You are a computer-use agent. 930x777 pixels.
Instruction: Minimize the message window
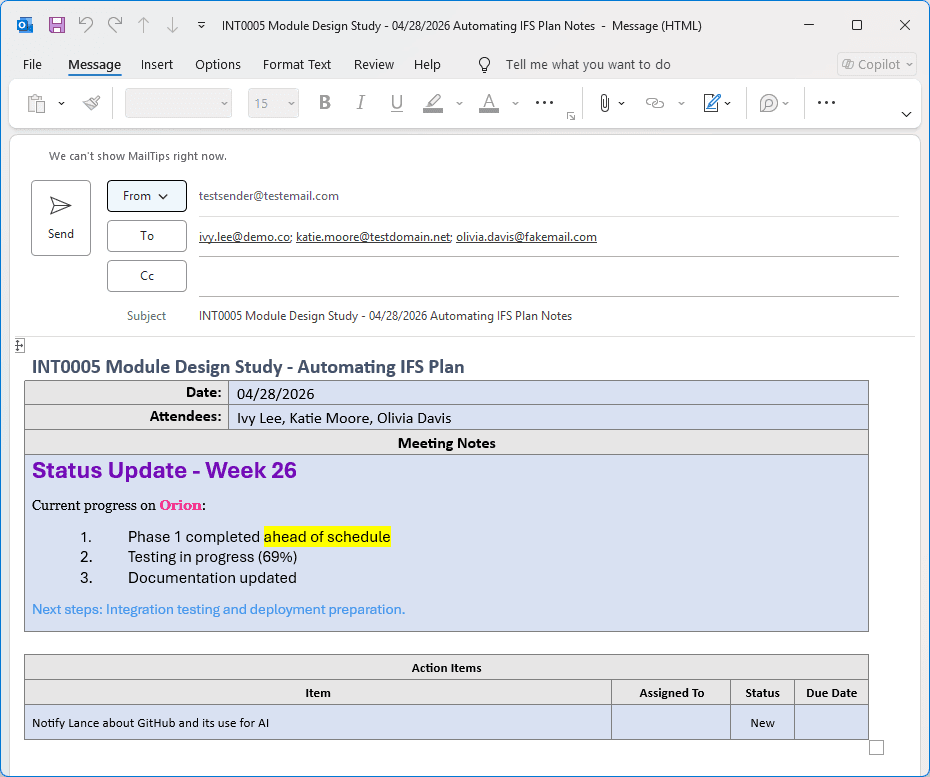809,25
